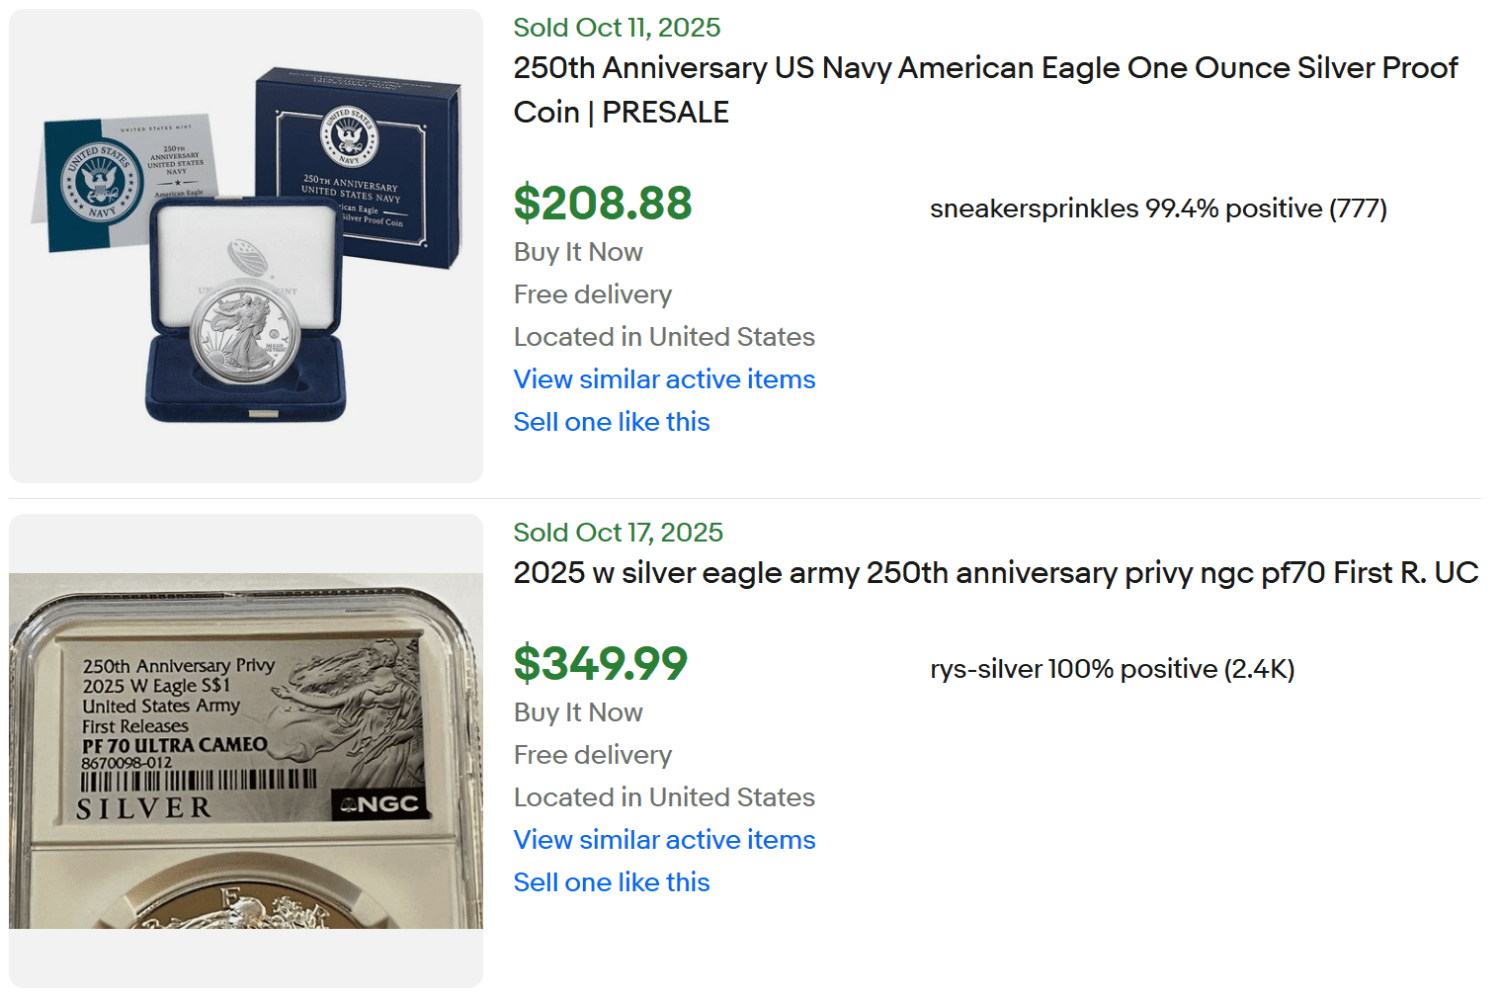This screenshot has width=1500, height=1000.
Task: Click Sold Oct 17, 2025 date label
Action: [x=617, y=532]
